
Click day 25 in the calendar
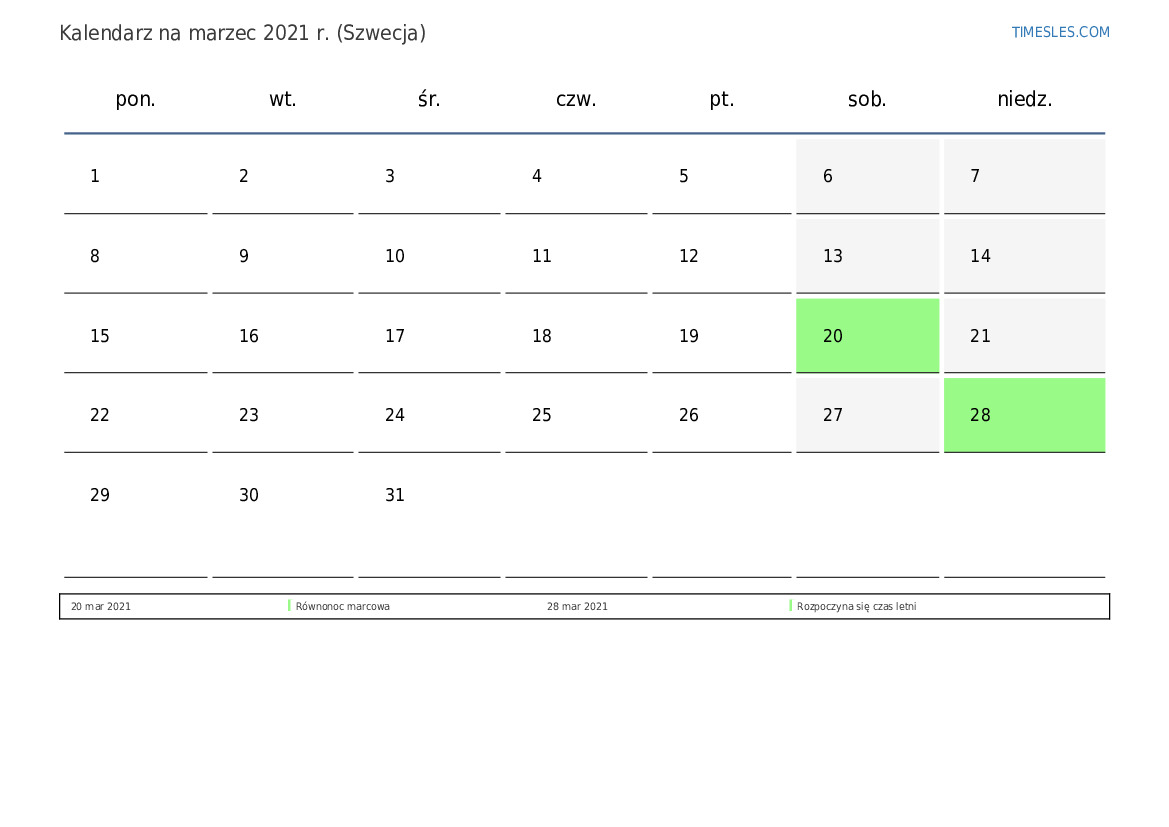pyautogui.click(x=576, y=415)
